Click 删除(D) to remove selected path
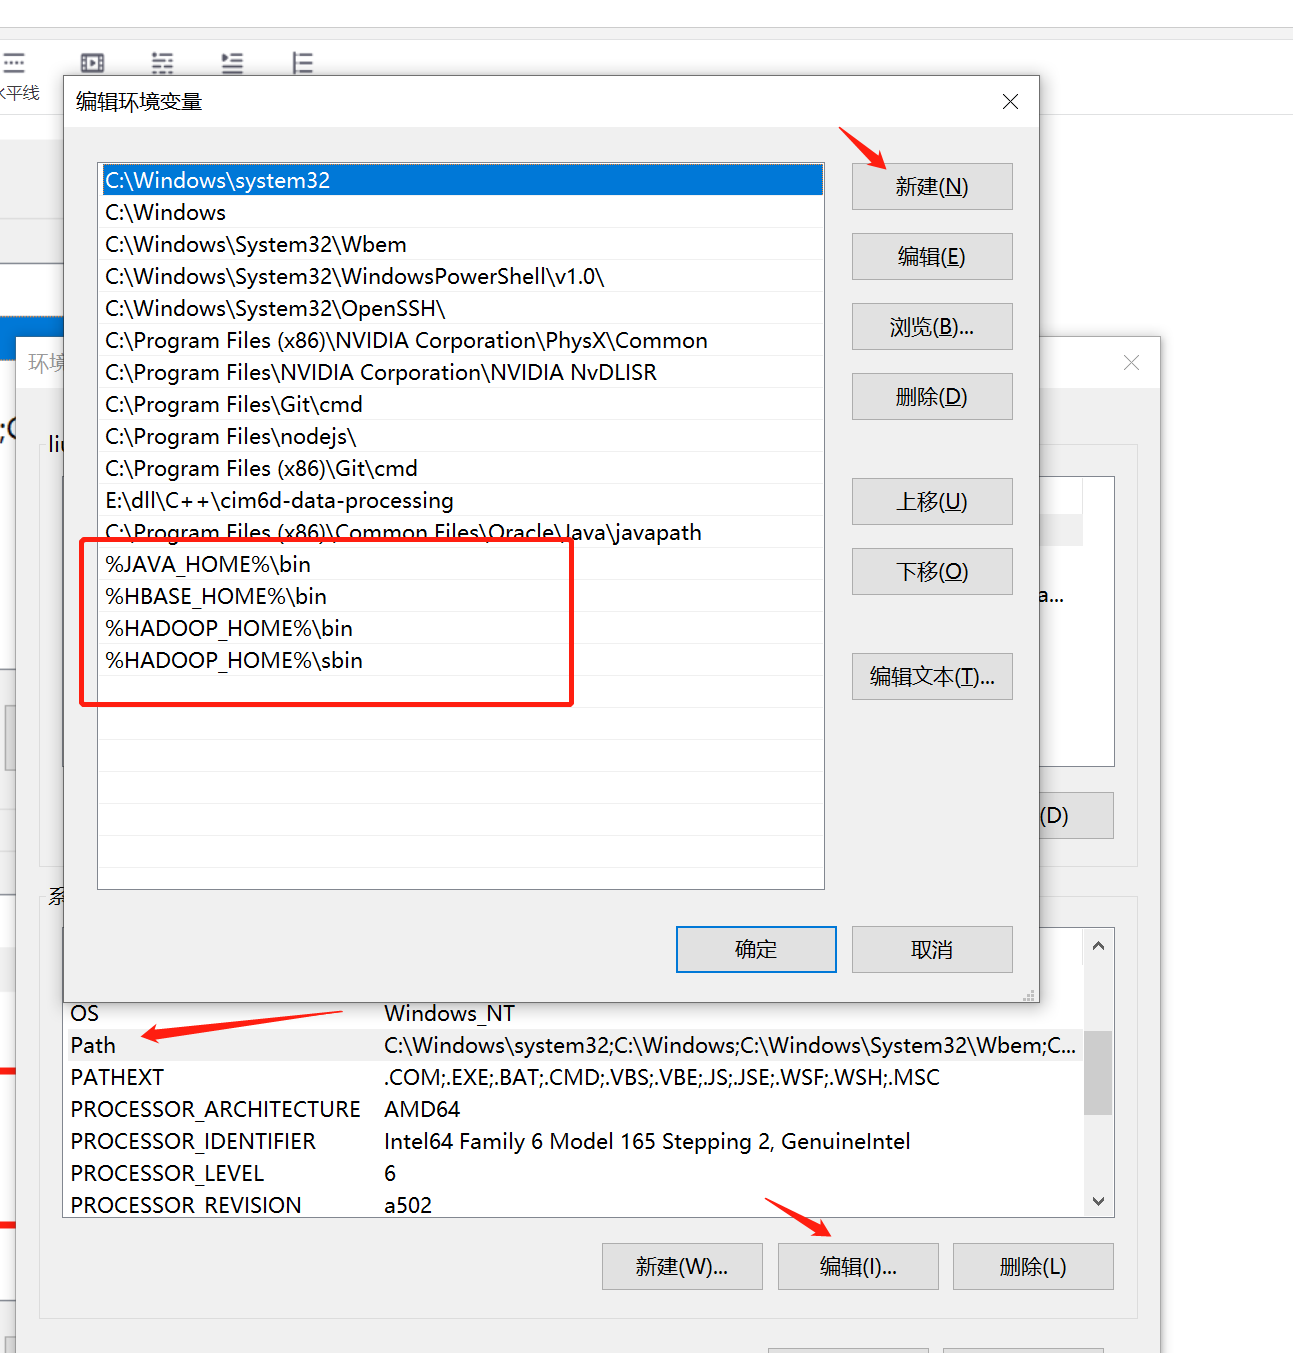1293x1353 pixels. (x=931, y=396)
